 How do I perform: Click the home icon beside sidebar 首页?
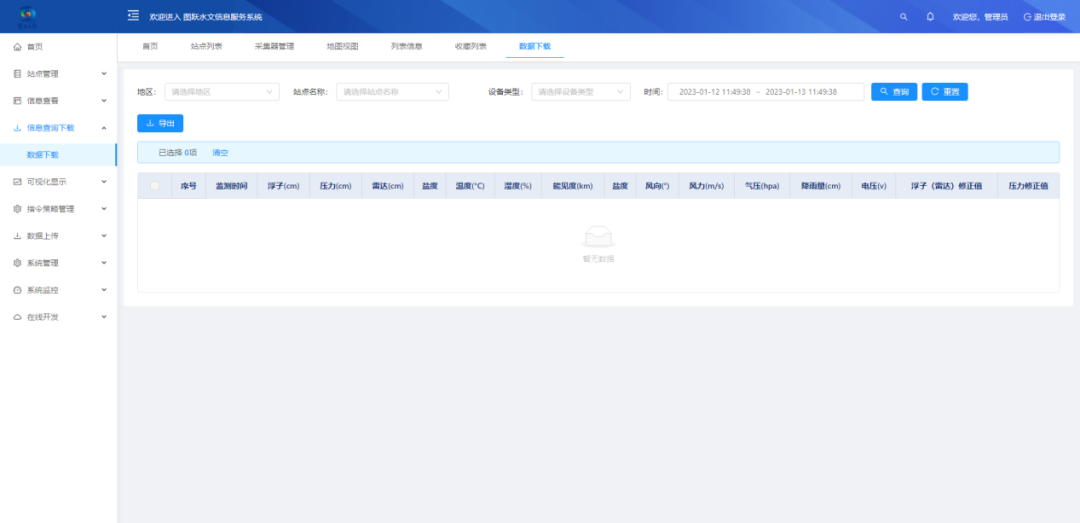point(18,47)
